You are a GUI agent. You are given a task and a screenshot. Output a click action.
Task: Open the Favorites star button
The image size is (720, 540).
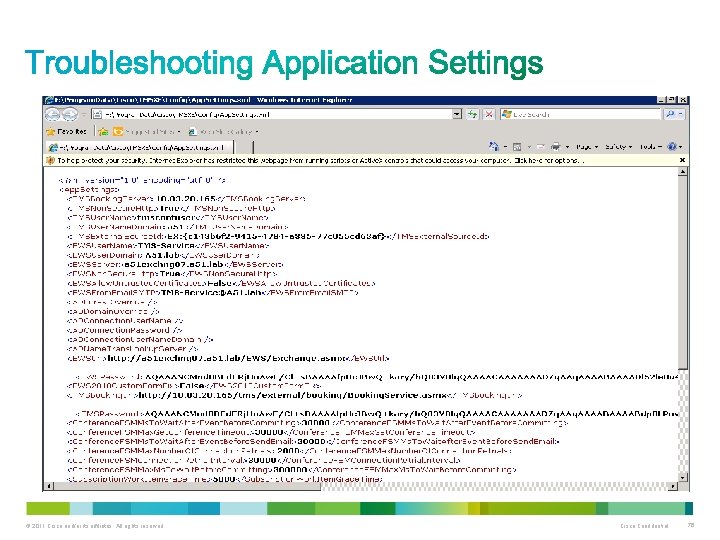coord(67,132)
